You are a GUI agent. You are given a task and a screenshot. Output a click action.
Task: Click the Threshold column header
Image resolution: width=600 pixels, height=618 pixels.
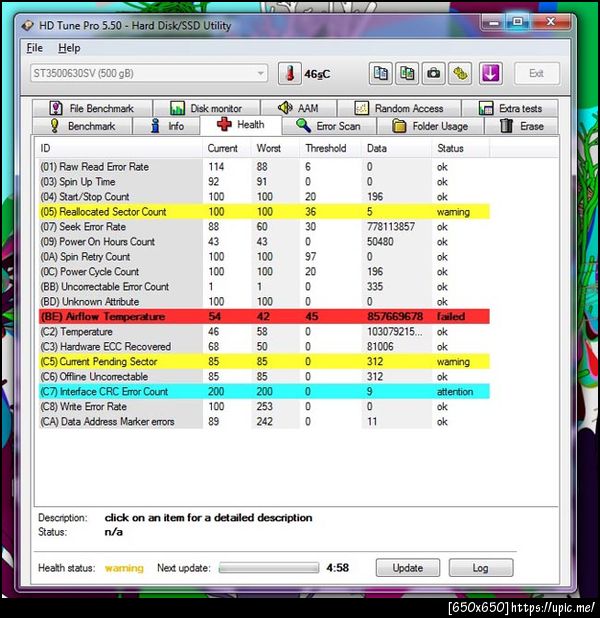click(x=330, y=148)
